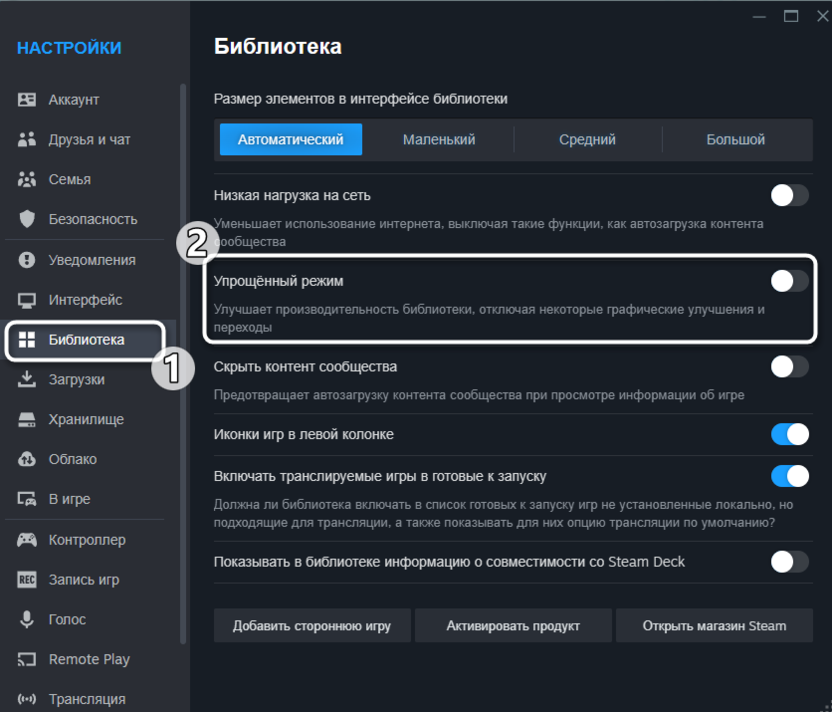Disable Иконки игр в левой колонке toggle
The height and width of the screenshot is (712, 832).
(x=789, y=434)
